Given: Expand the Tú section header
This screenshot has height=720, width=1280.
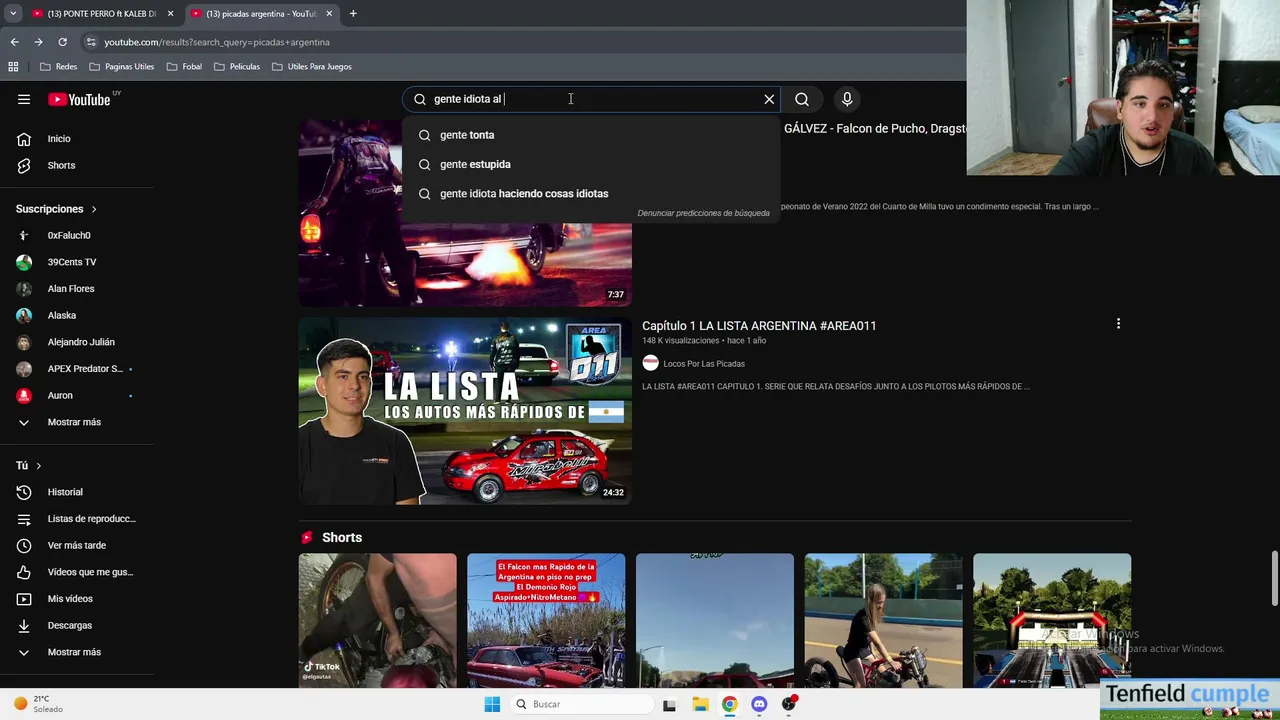Looking at the screenshot, I should (28, 466).
